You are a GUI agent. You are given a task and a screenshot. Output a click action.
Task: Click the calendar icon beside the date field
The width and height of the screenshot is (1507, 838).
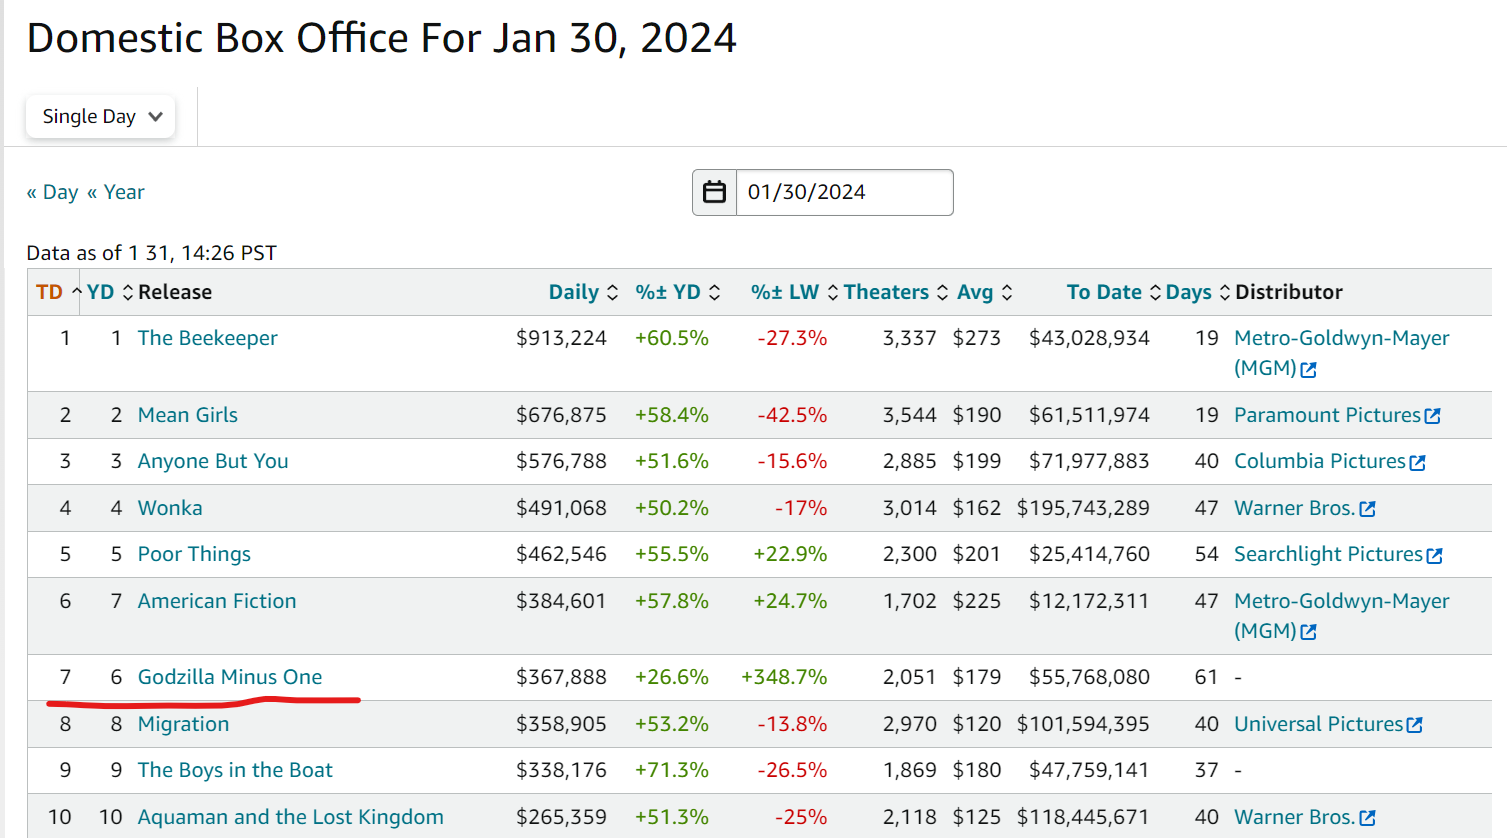714,192
